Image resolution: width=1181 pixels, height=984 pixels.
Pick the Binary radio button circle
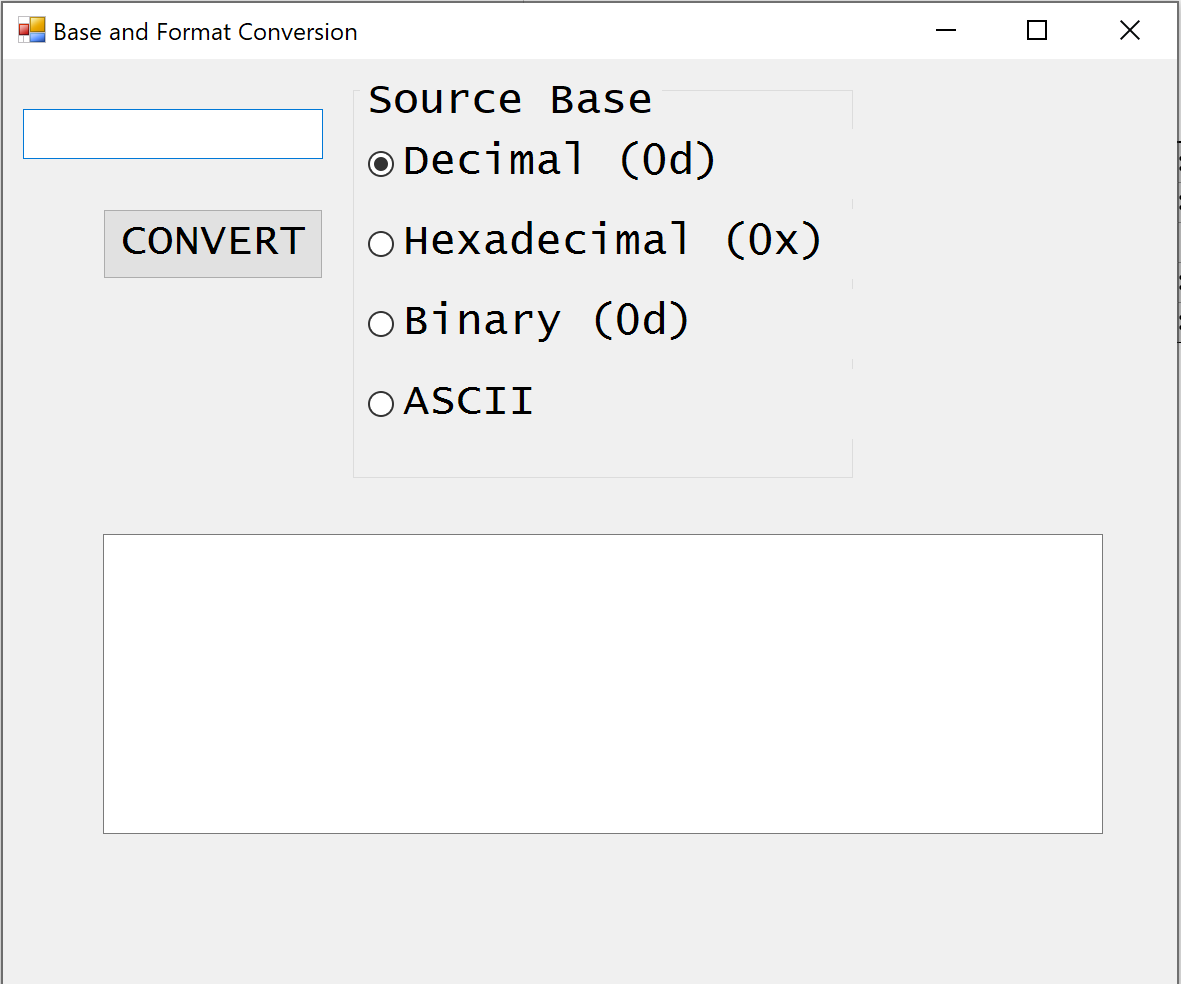pyautogui.click(x=381, y=323)
